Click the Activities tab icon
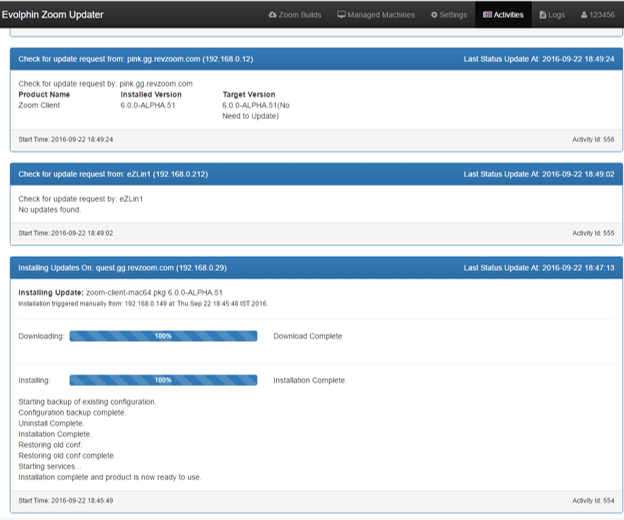This screenshot has height=520, width=624. [x=487, y=15]
